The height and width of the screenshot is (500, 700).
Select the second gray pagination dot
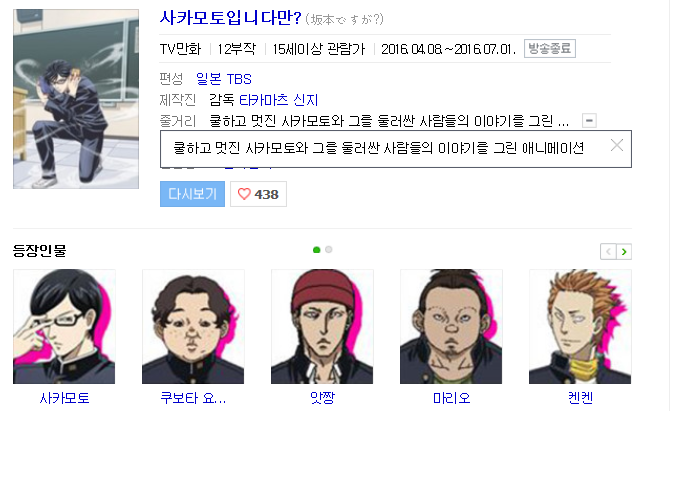pyautogui.click(x=329, y=250)
